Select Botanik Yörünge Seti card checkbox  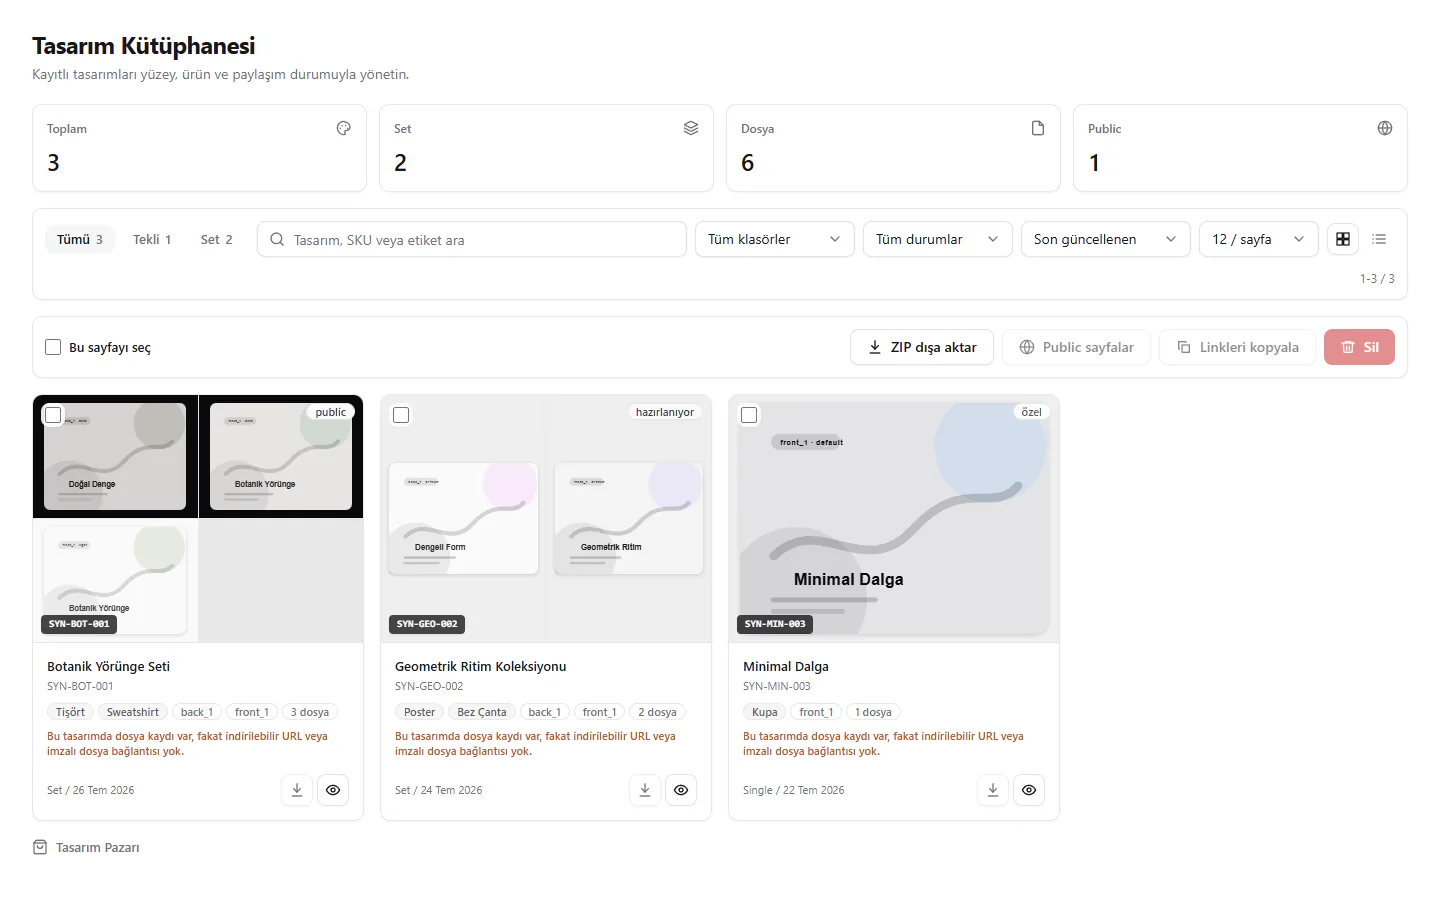(x=53, y=415)
